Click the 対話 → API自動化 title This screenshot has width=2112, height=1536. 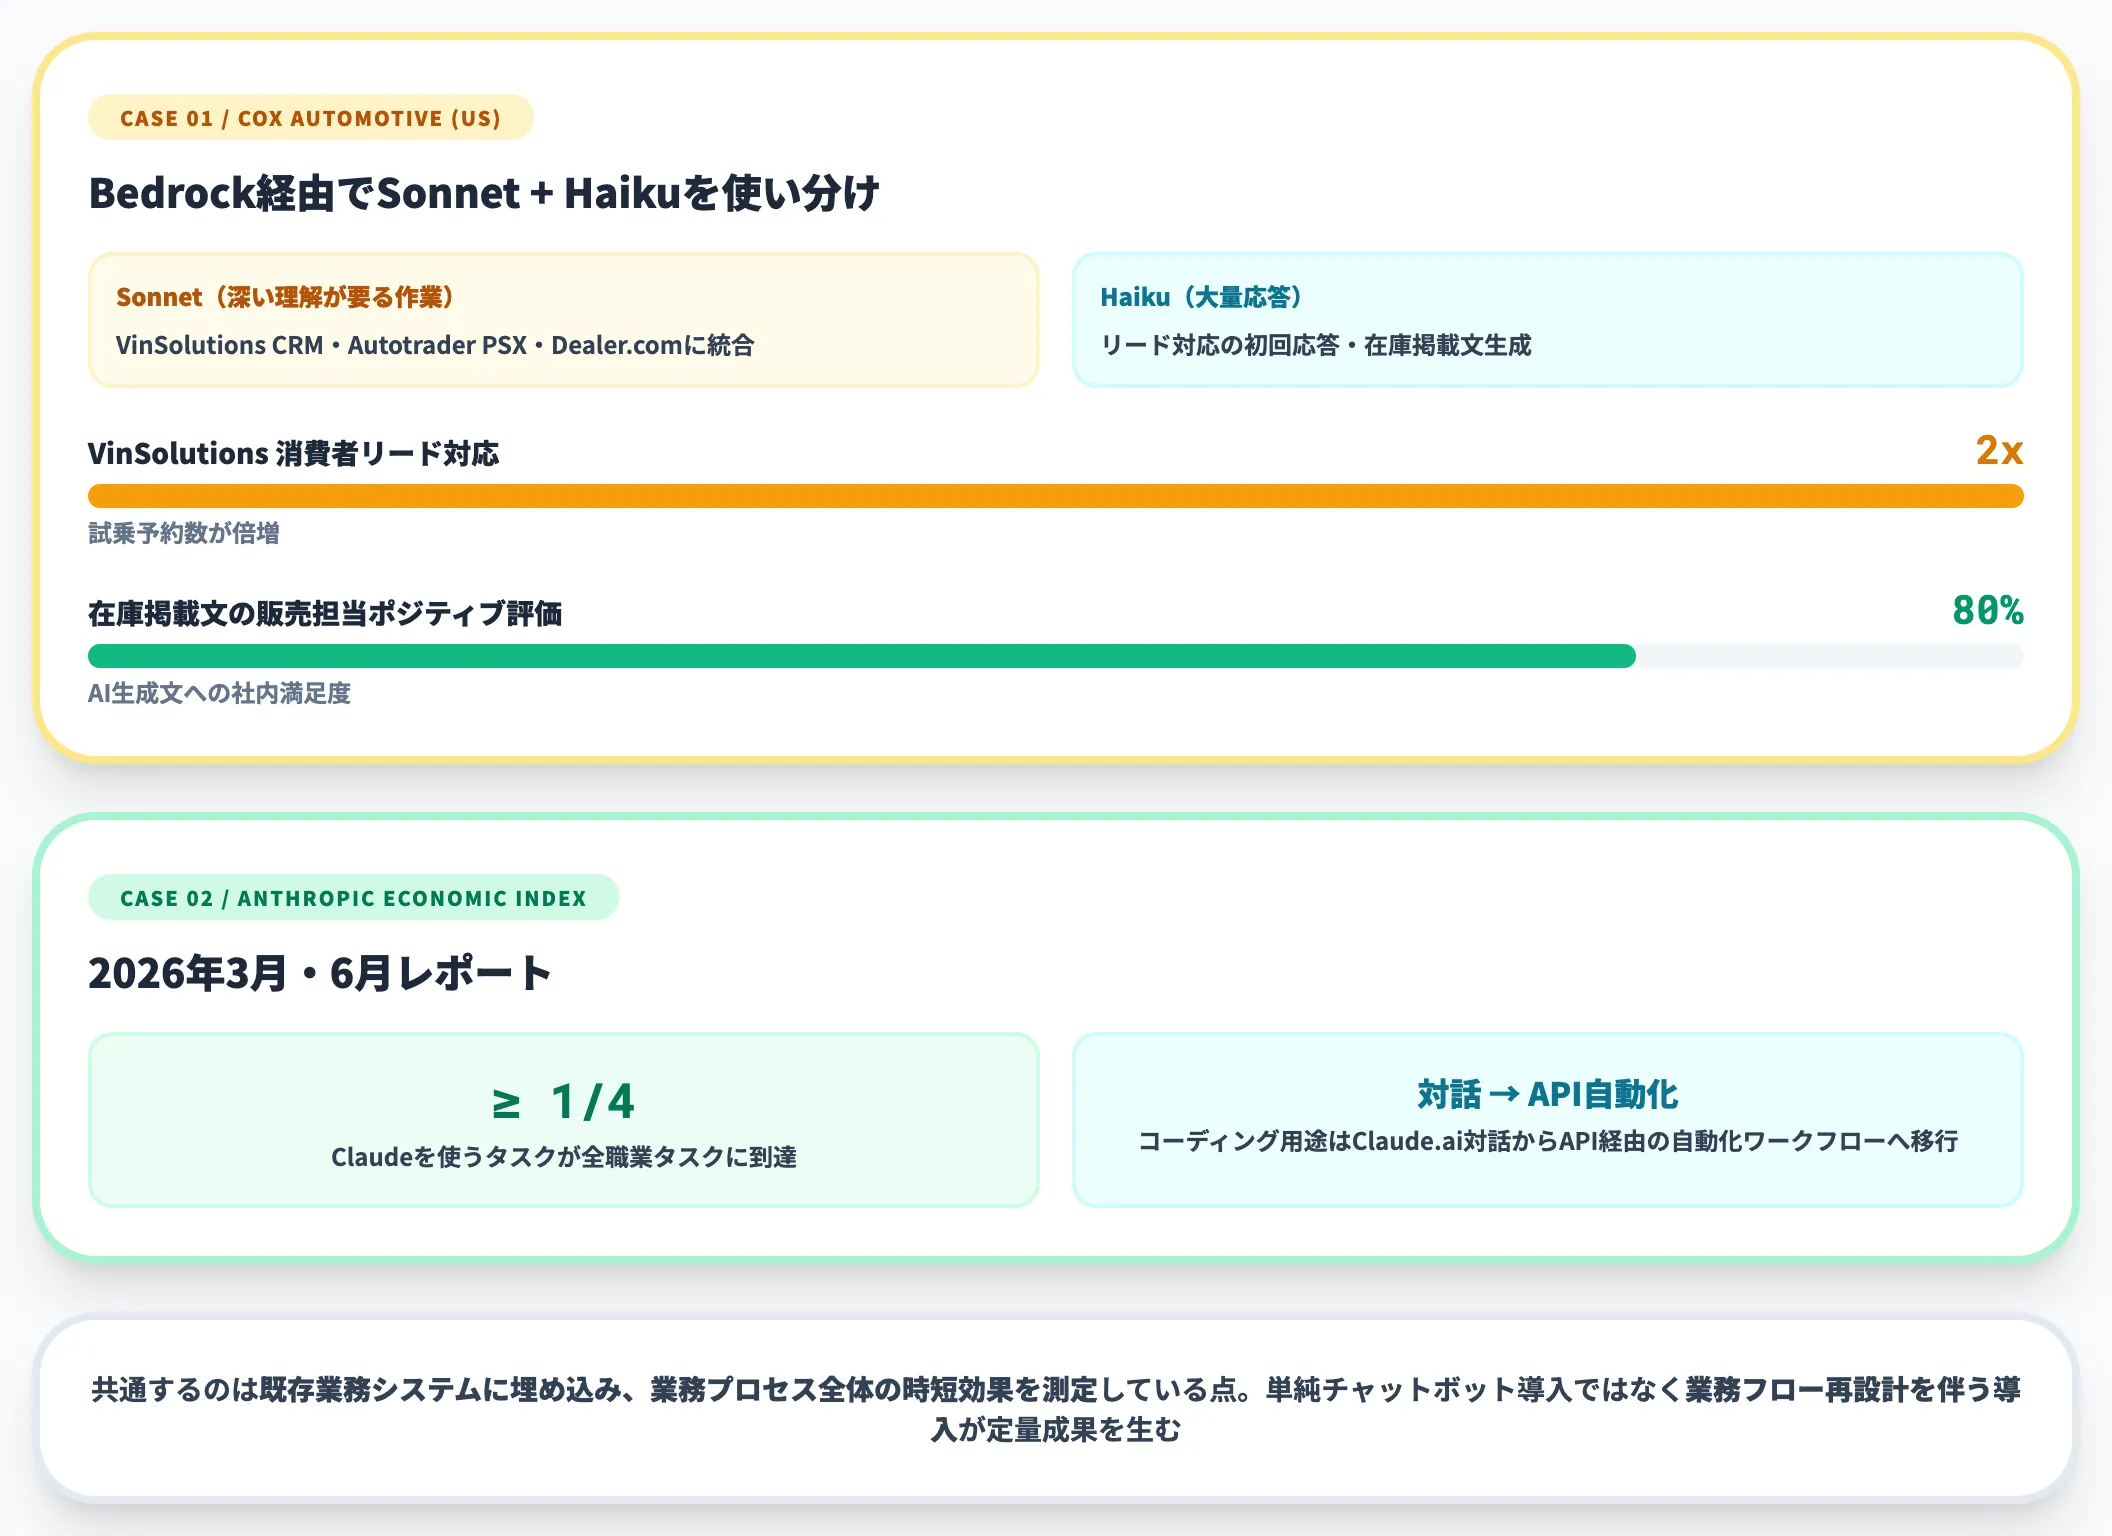(1548, 1094)
